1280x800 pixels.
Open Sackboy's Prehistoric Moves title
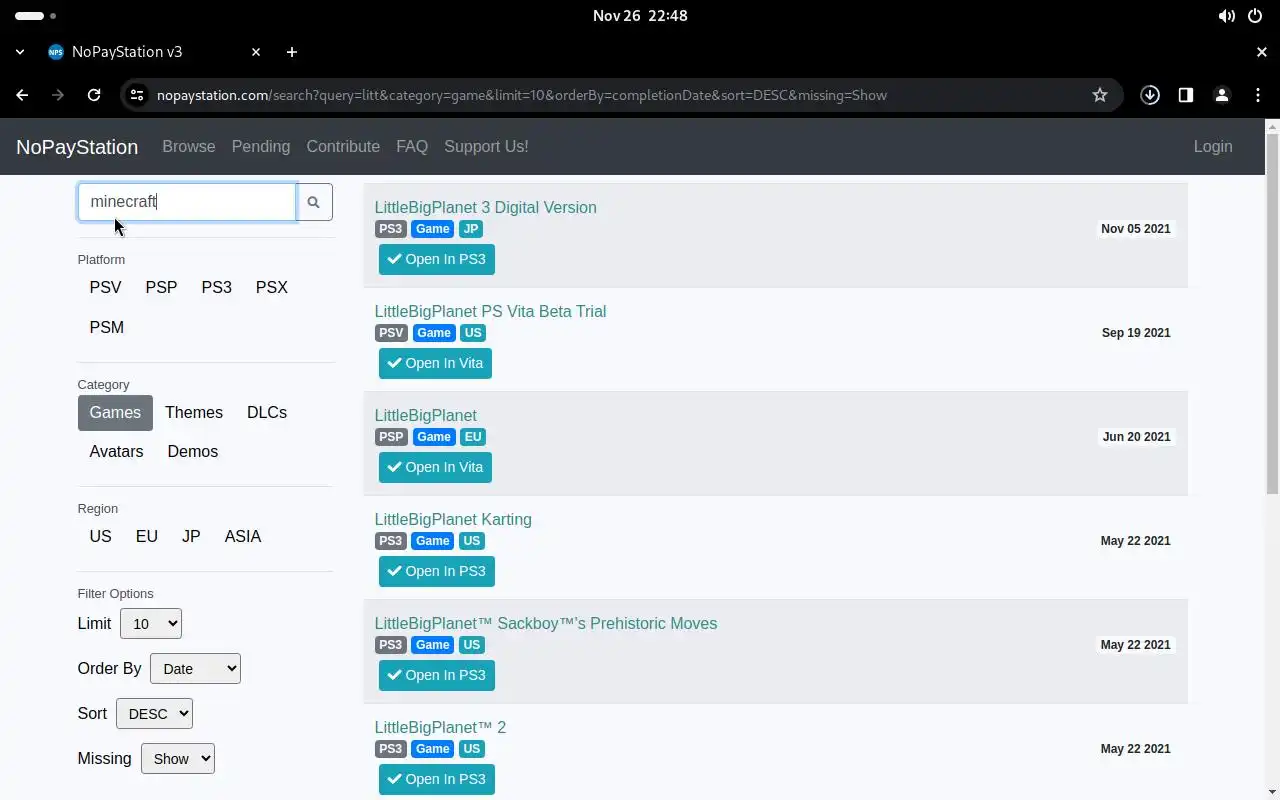click(546, 624)
